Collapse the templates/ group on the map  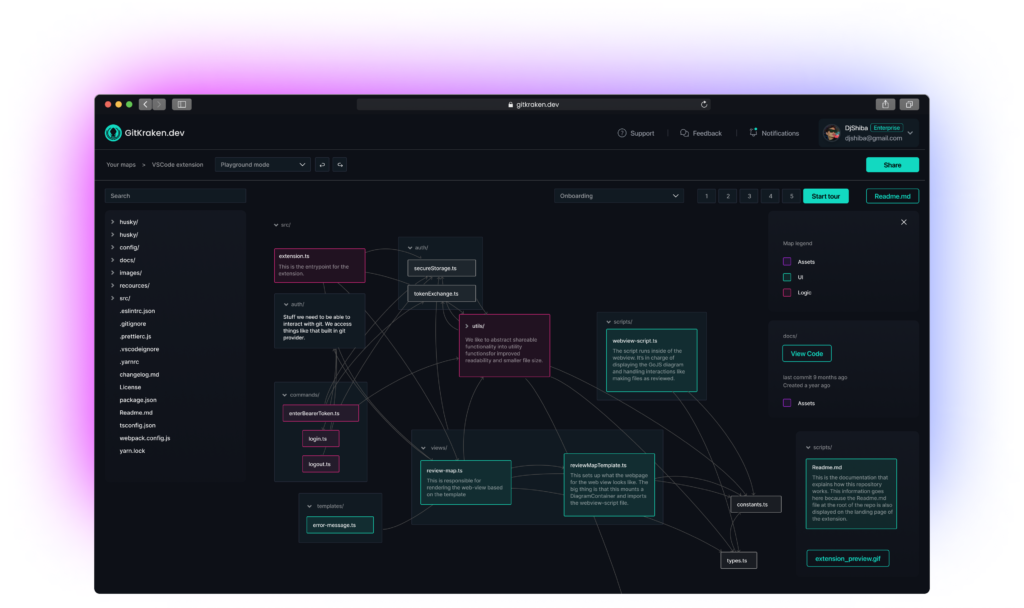310,506
